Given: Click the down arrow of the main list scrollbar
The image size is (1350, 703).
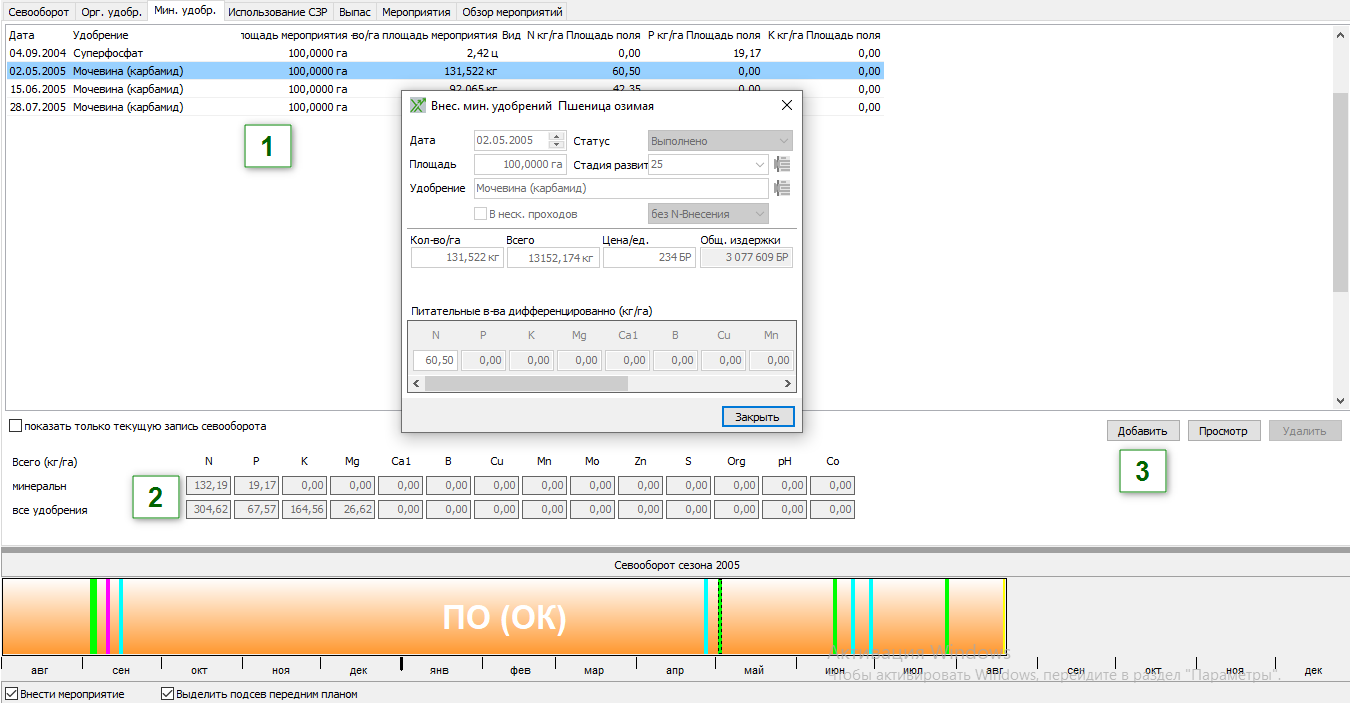Looking at the screenshot, I should (x=1341, y=400).
